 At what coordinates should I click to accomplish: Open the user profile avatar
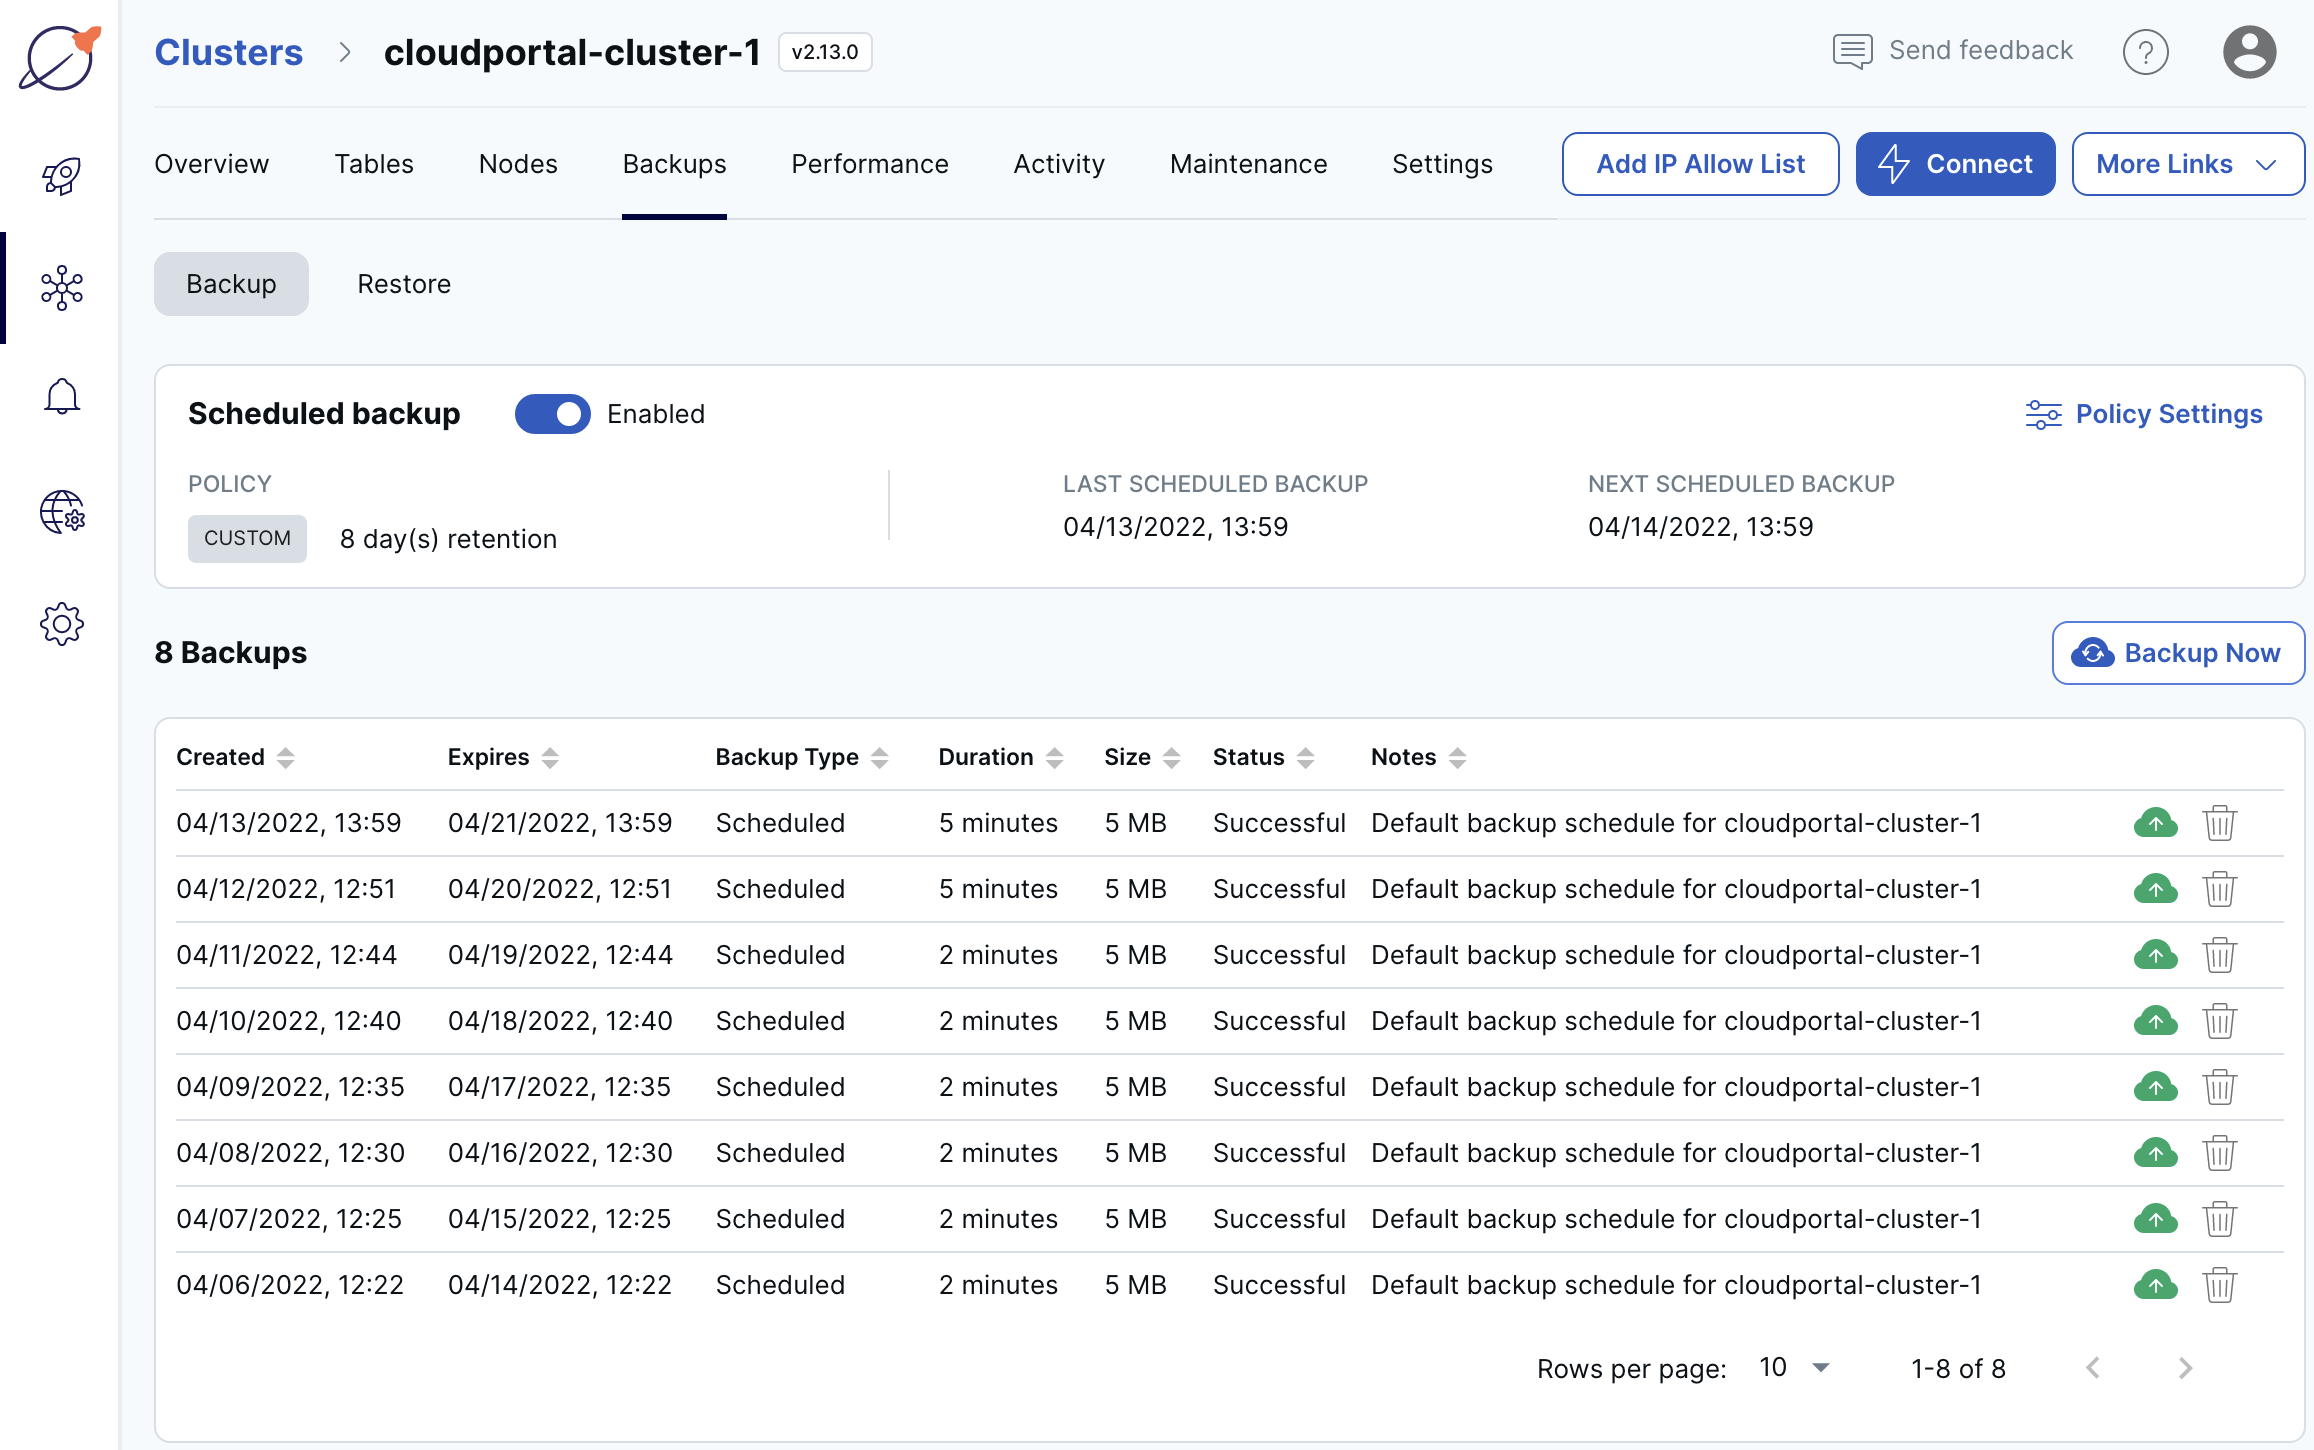click(2250, 51)
